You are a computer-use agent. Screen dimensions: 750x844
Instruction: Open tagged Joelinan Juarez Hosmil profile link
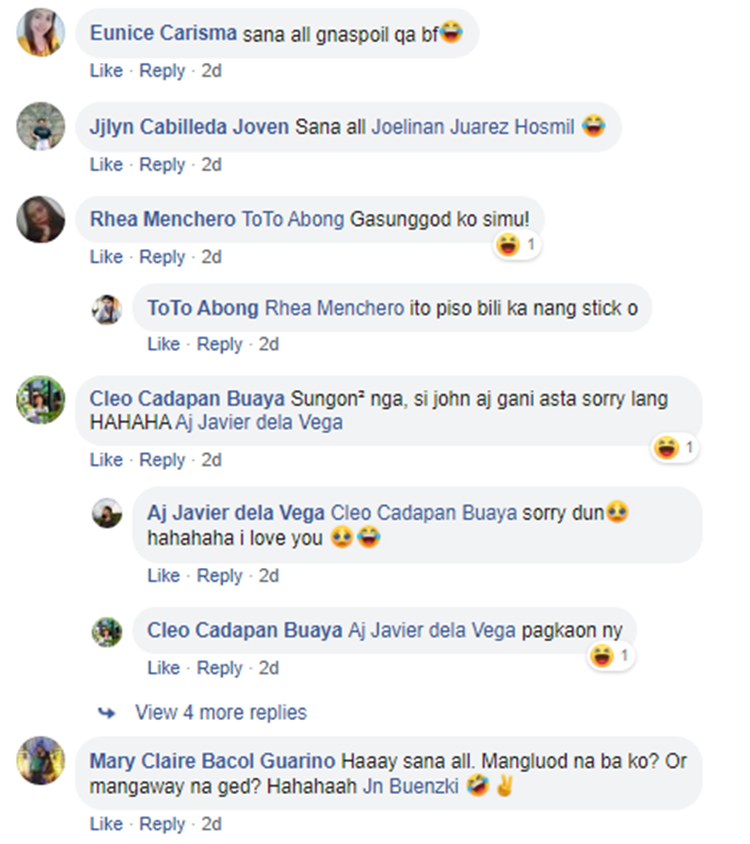click(473, 127)
